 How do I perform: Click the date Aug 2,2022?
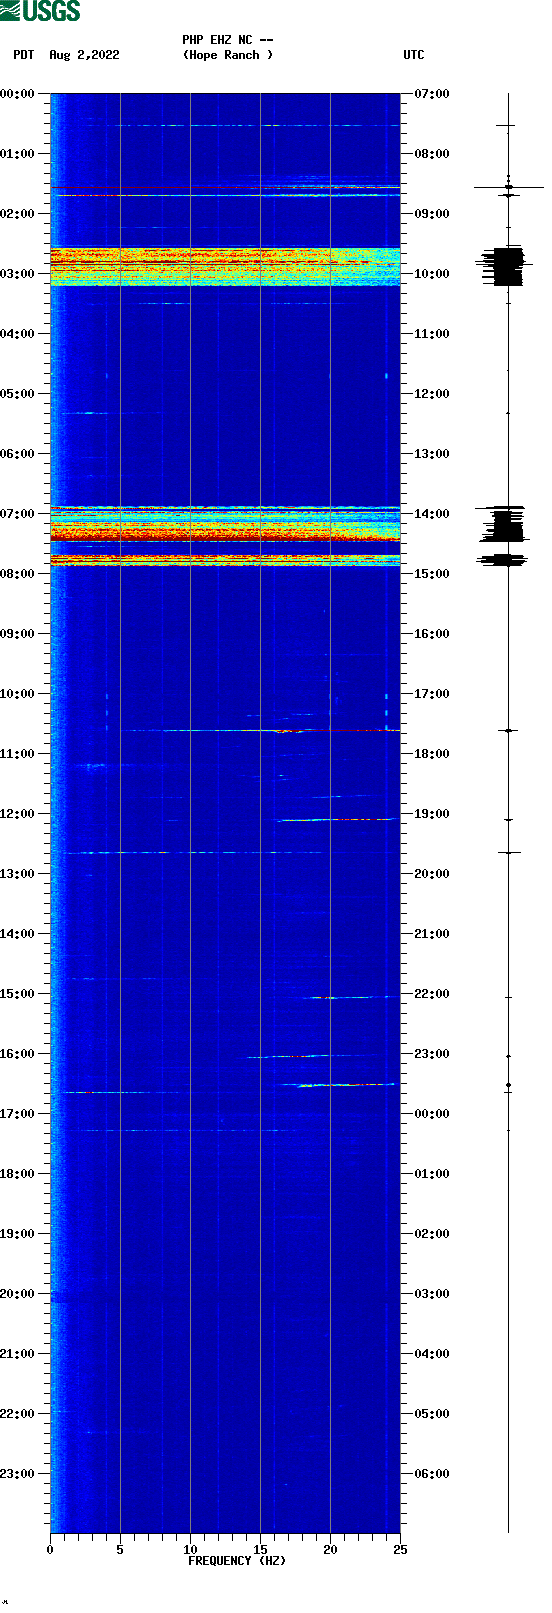84,55
